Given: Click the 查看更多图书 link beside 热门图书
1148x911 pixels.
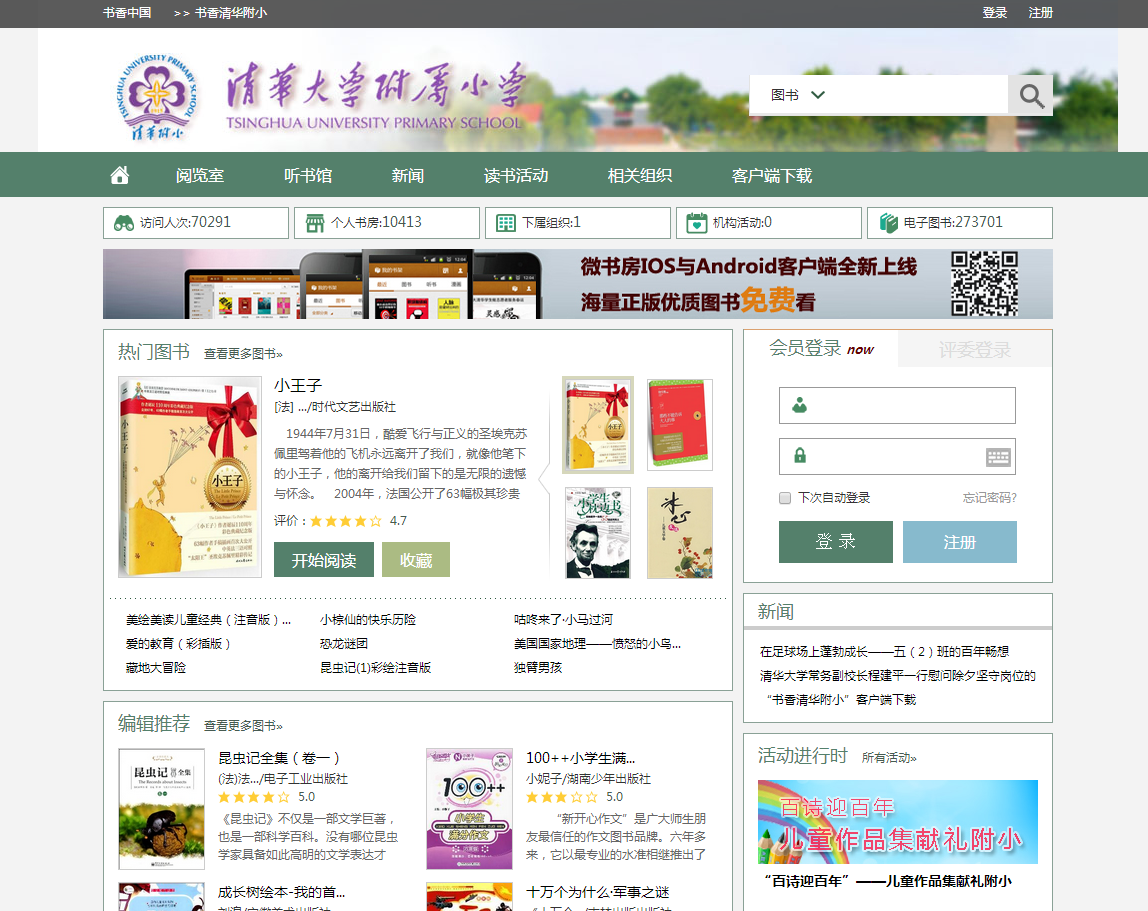Looking at the screenshot, I should point(243,354).
